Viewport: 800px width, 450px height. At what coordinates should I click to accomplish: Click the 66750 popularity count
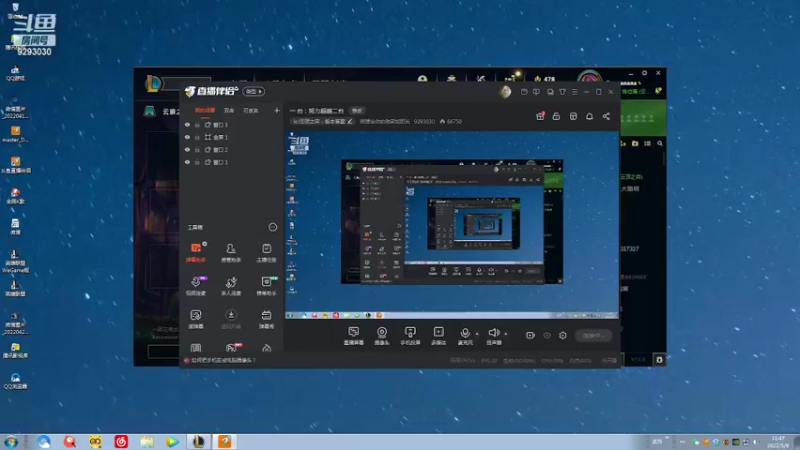tap(451, 121)
